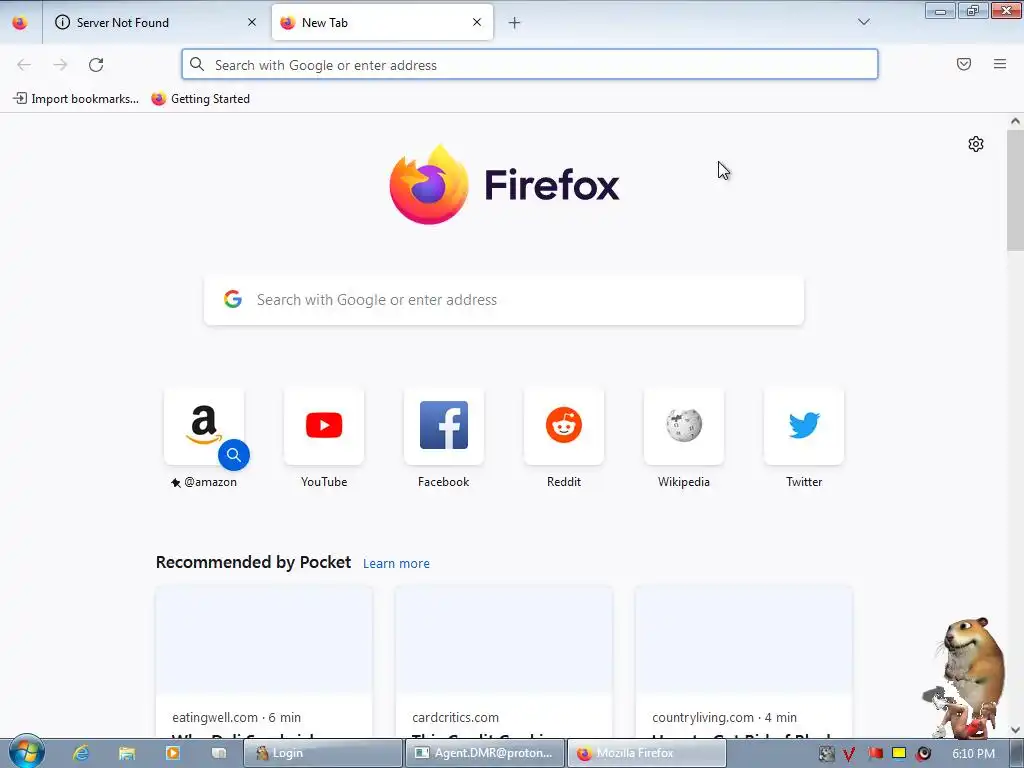Open the Twitter shortcut tile
The width and height of the screenshot is (1024, 768).
[x=804, y=426]
